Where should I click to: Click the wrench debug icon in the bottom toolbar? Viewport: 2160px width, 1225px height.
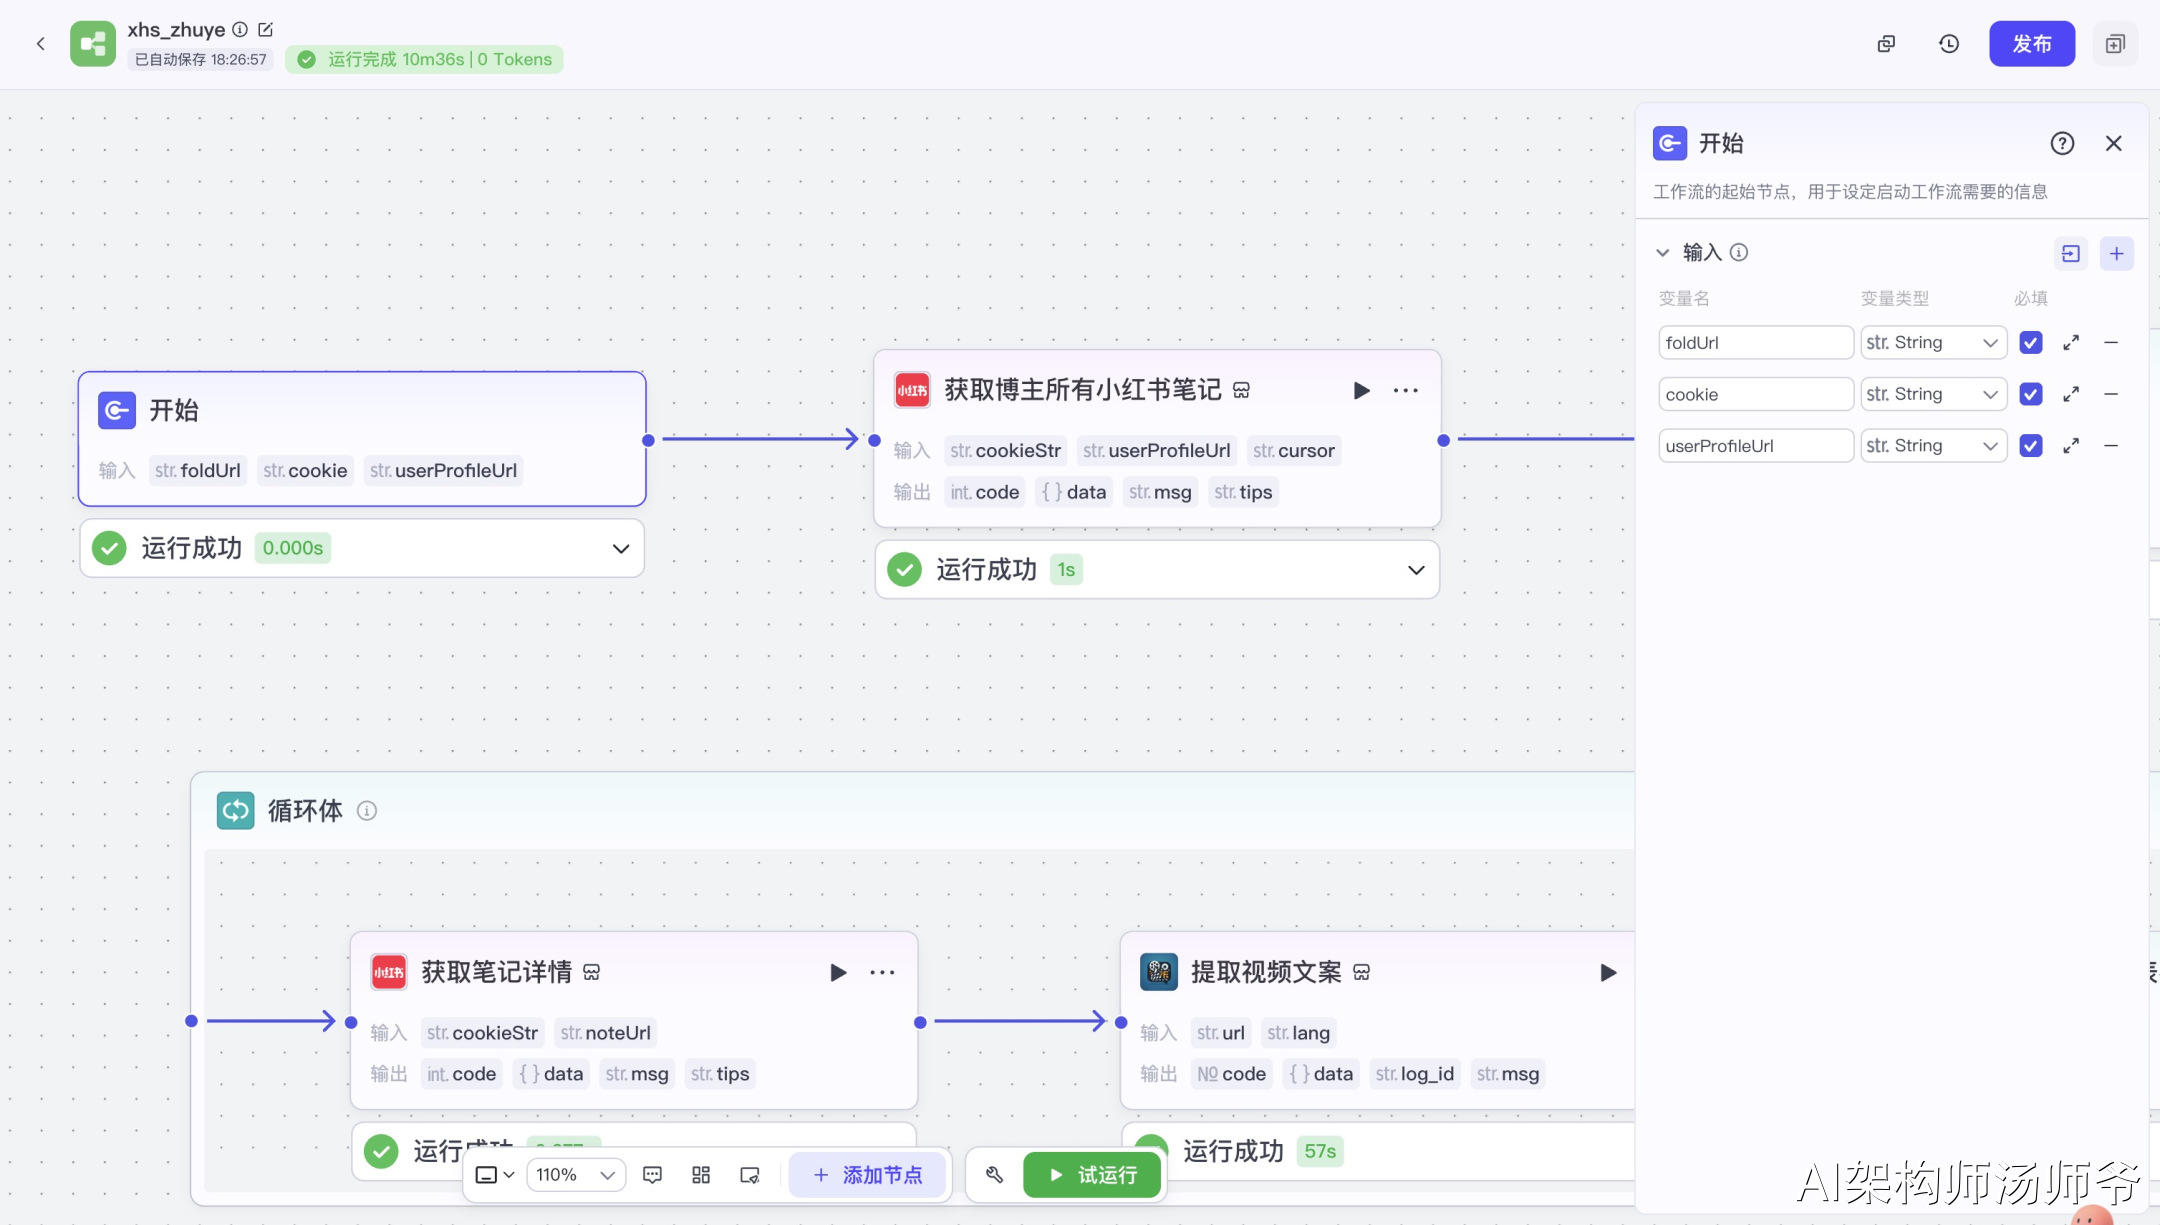click(994, 1175)
